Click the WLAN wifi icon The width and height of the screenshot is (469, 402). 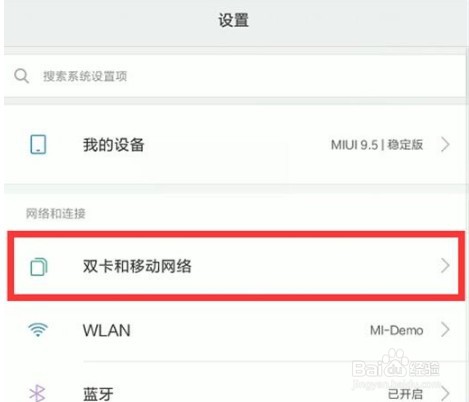[38, 330]
